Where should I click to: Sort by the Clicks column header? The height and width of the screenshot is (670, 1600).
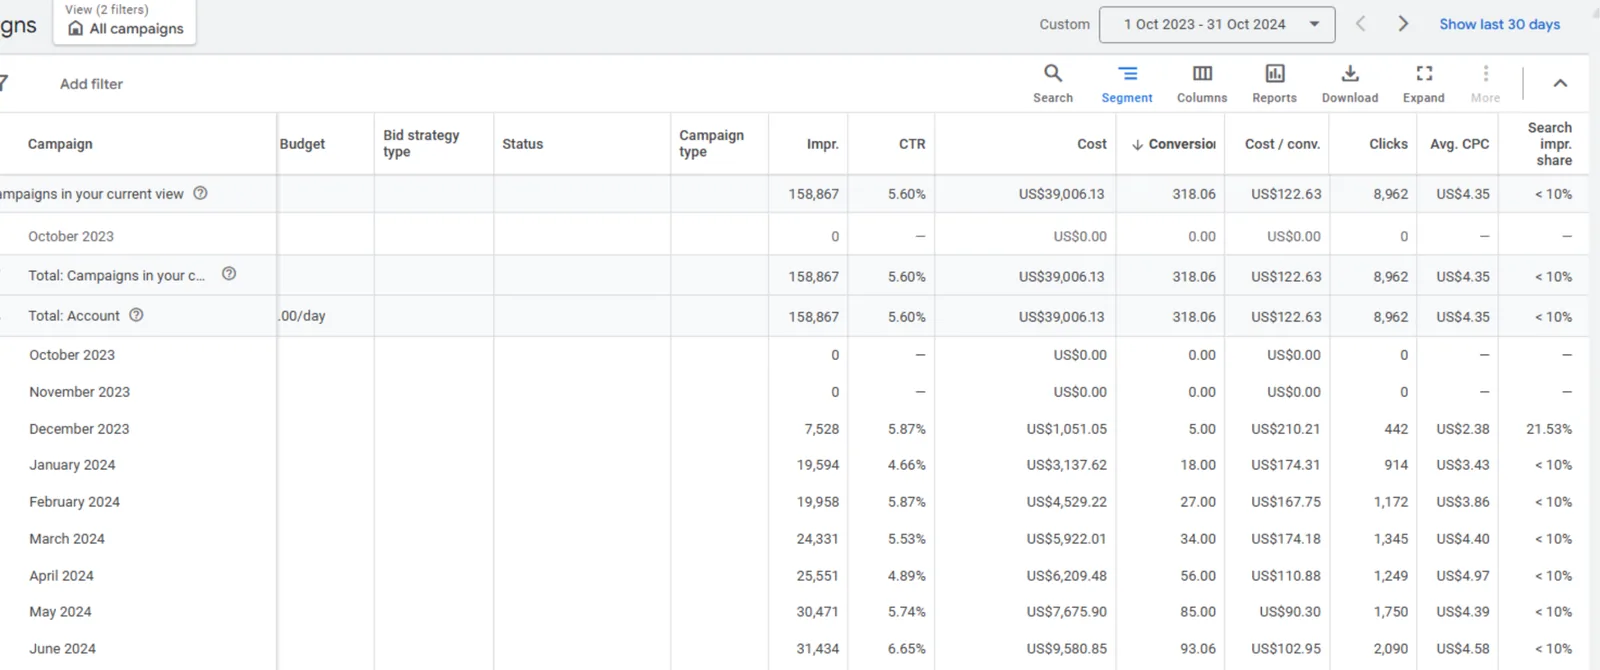pos(1388,144)
